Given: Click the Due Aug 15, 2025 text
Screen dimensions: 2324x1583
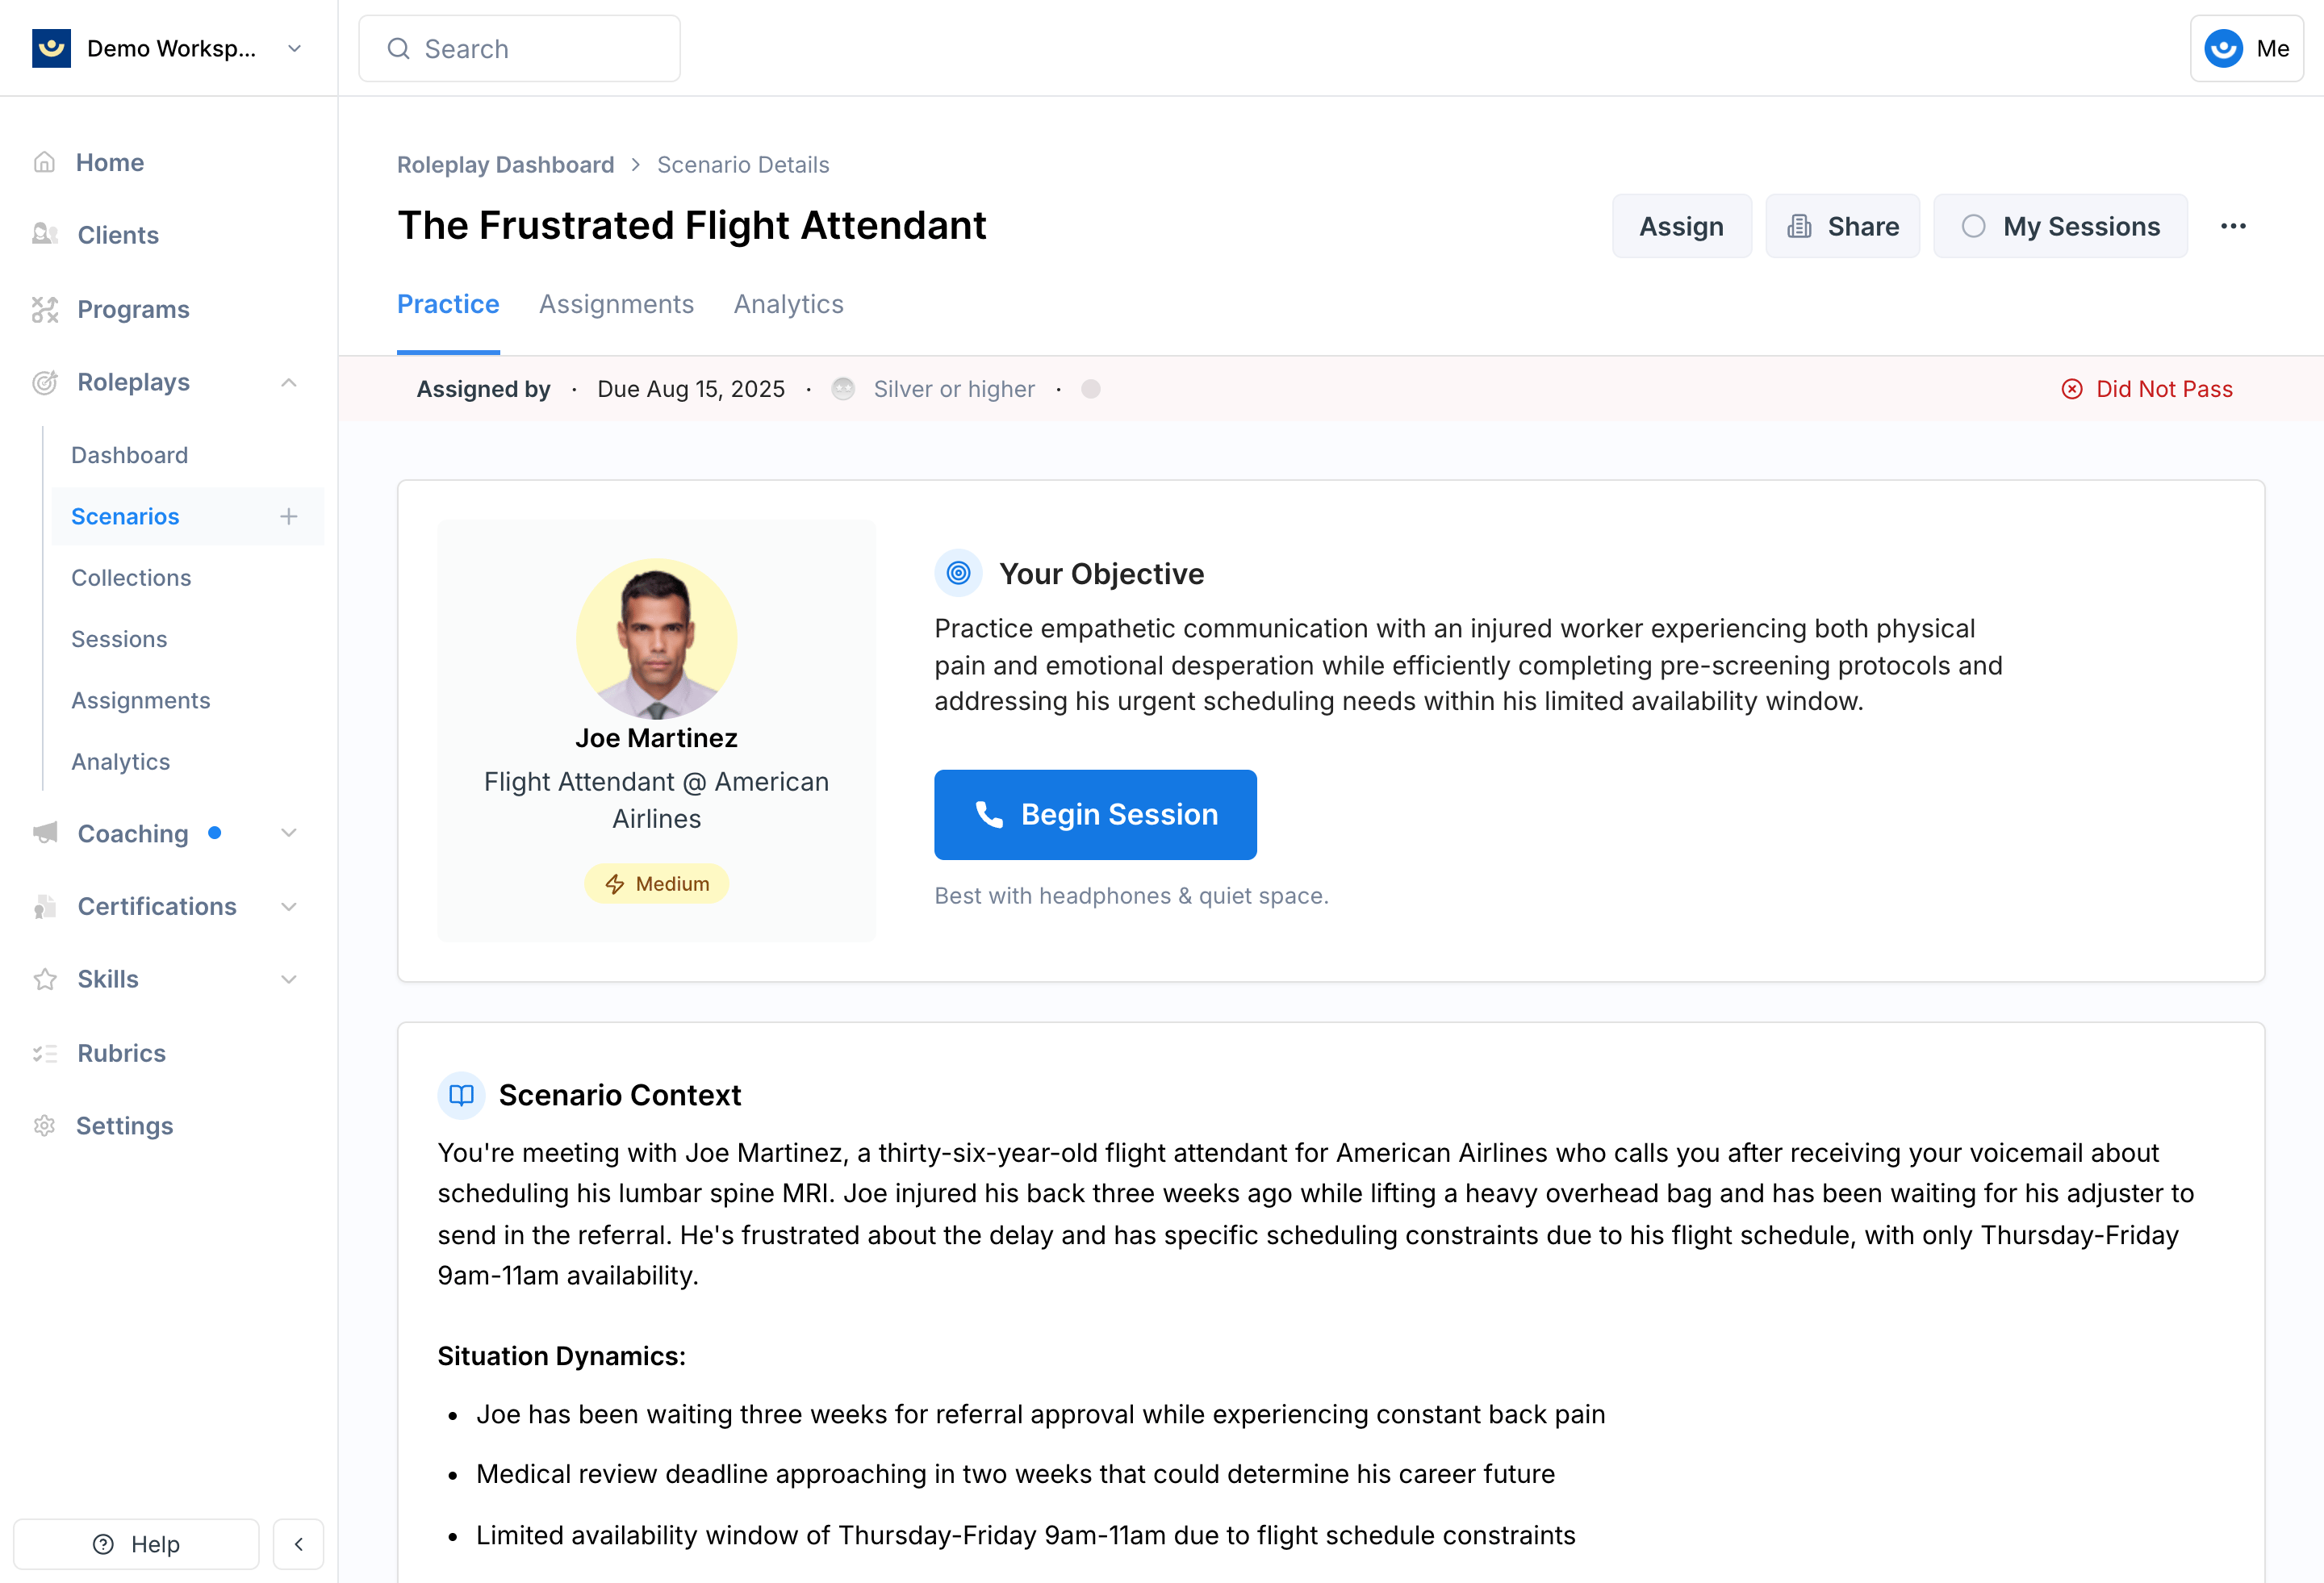Looking at the screenshot, I should [691, 389].
